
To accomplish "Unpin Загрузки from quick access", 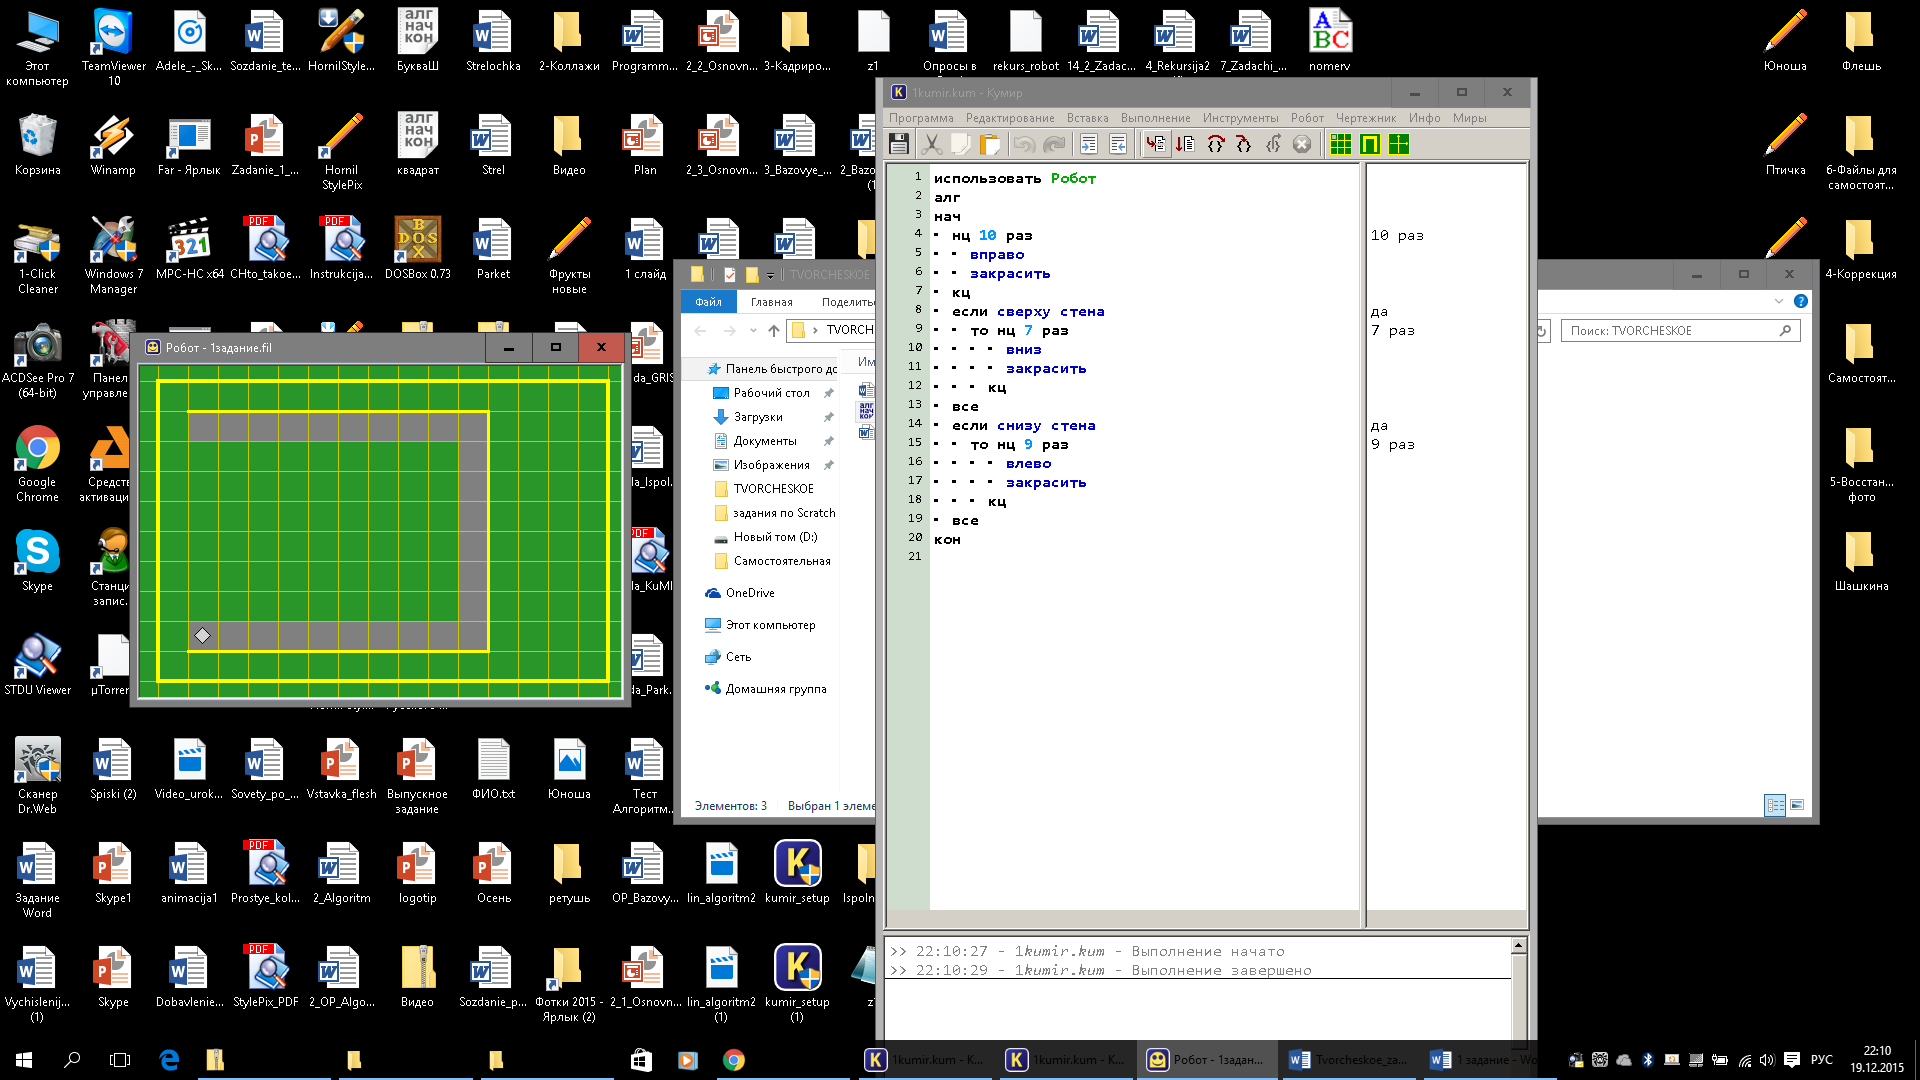I will pos(828,417).
